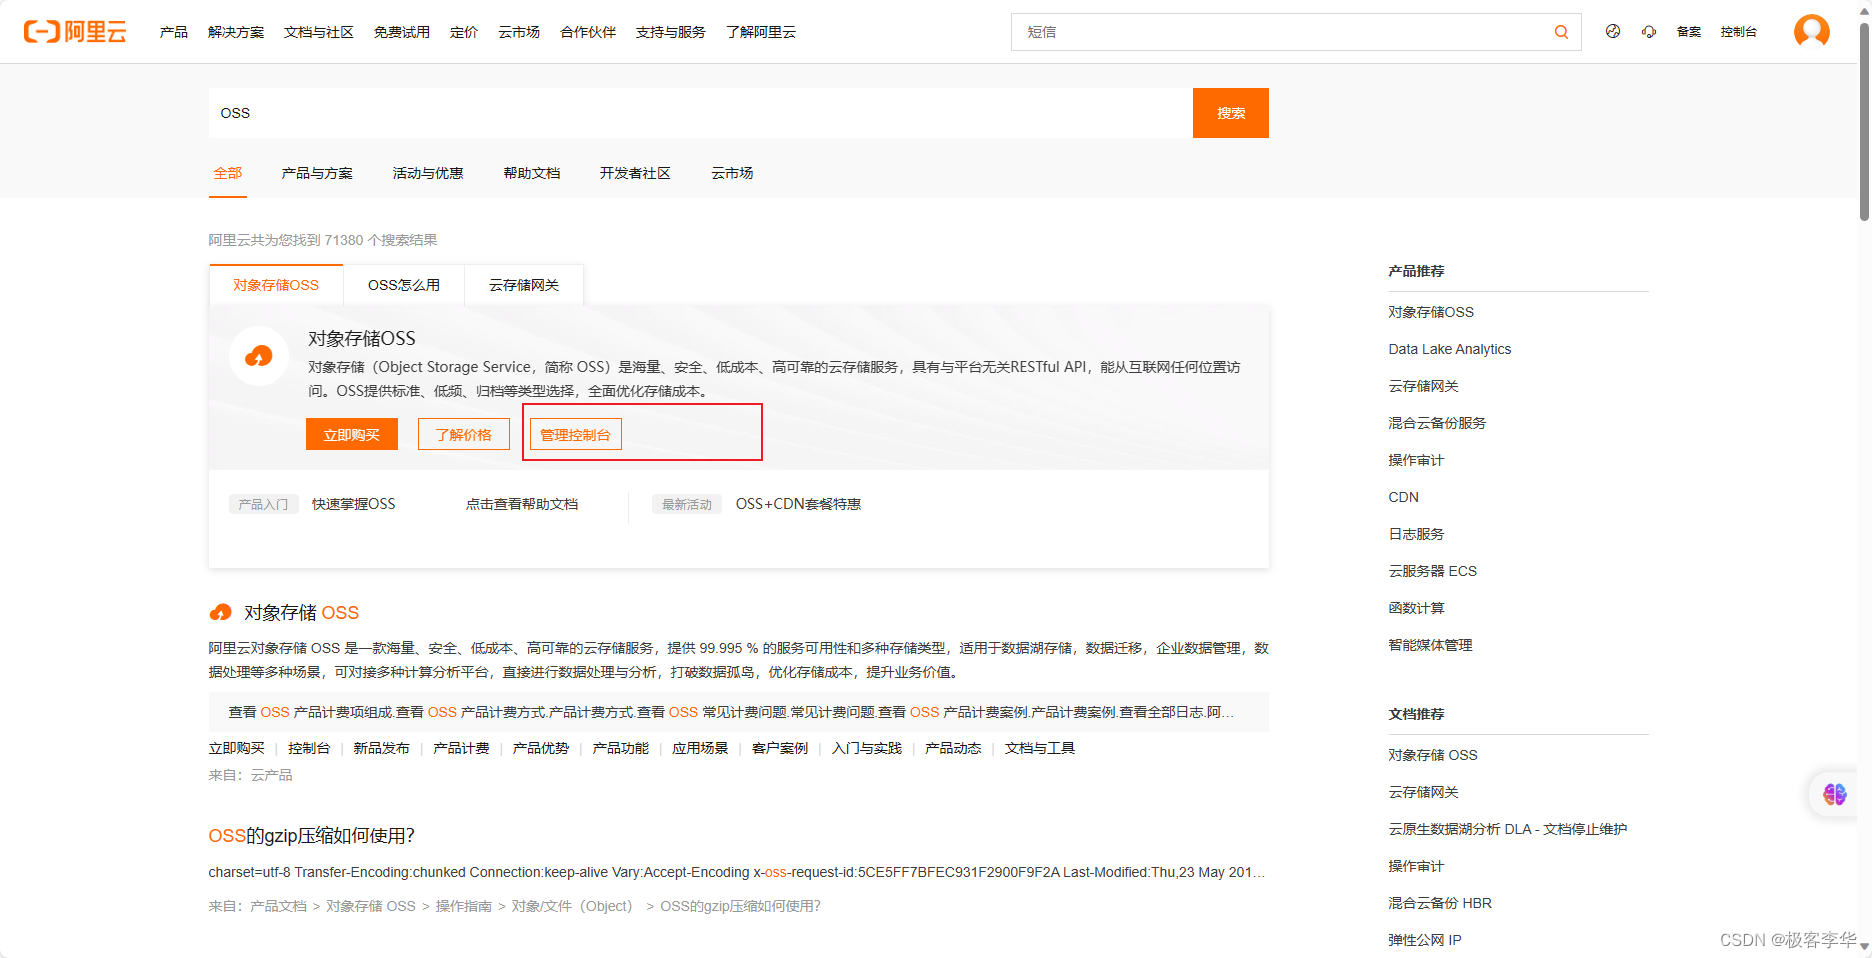Open 产品动态 link under OSS result
This screenshot has height=958, width=1872.
(953, 748)
